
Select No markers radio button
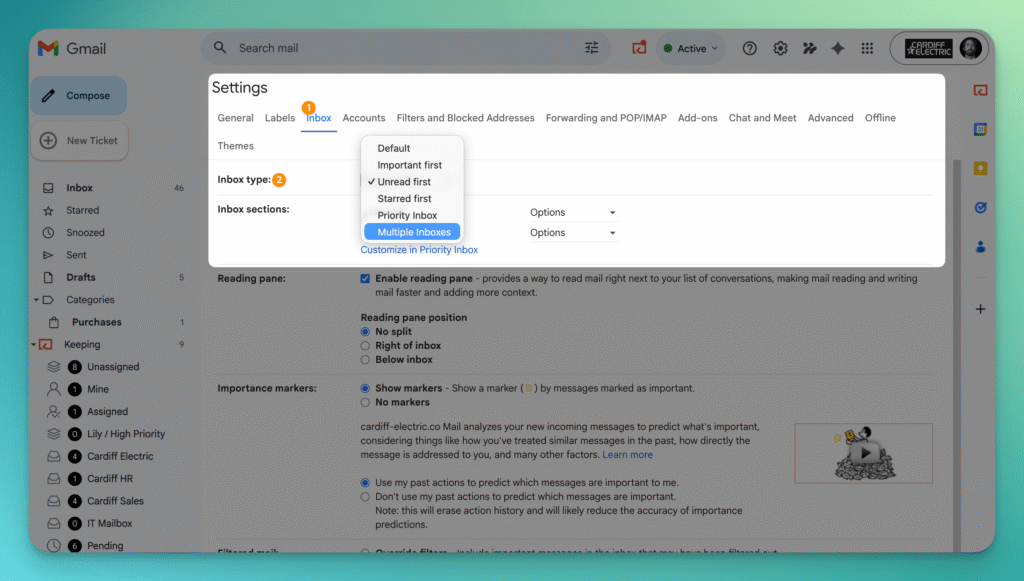pos(365,403)
